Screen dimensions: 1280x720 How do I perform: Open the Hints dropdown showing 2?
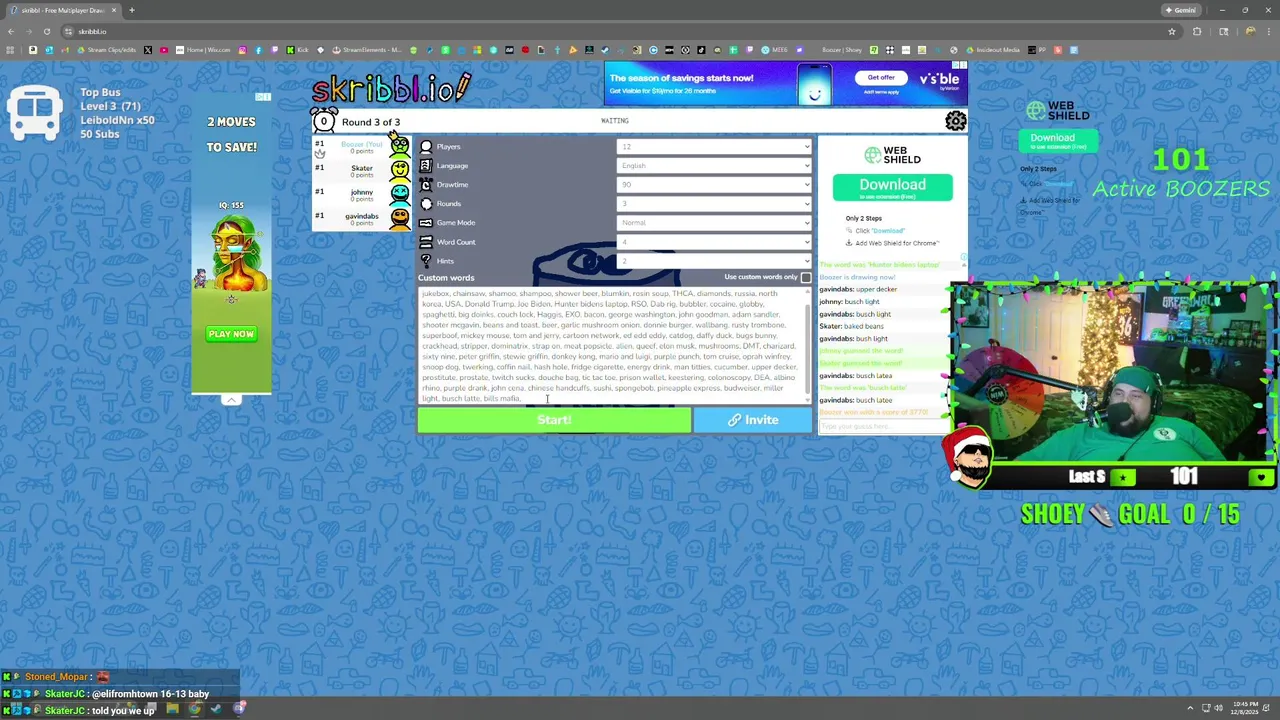point(714,261)
